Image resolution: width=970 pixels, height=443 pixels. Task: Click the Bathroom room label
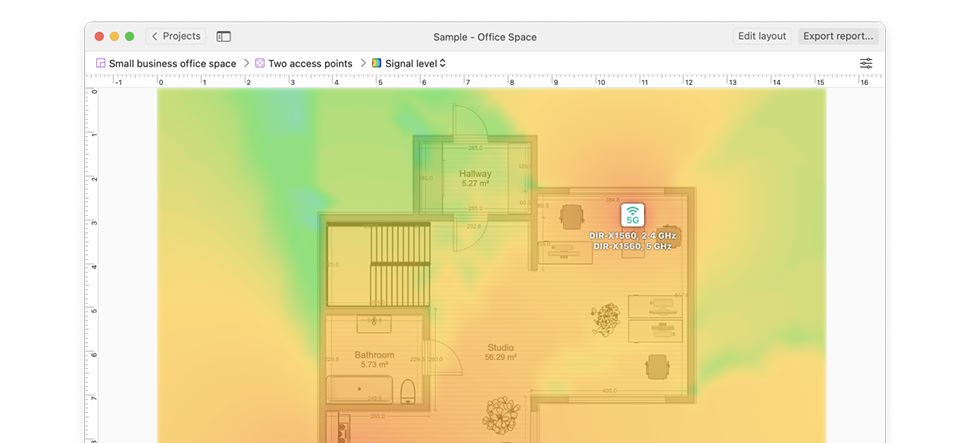[x=374, y=355]
